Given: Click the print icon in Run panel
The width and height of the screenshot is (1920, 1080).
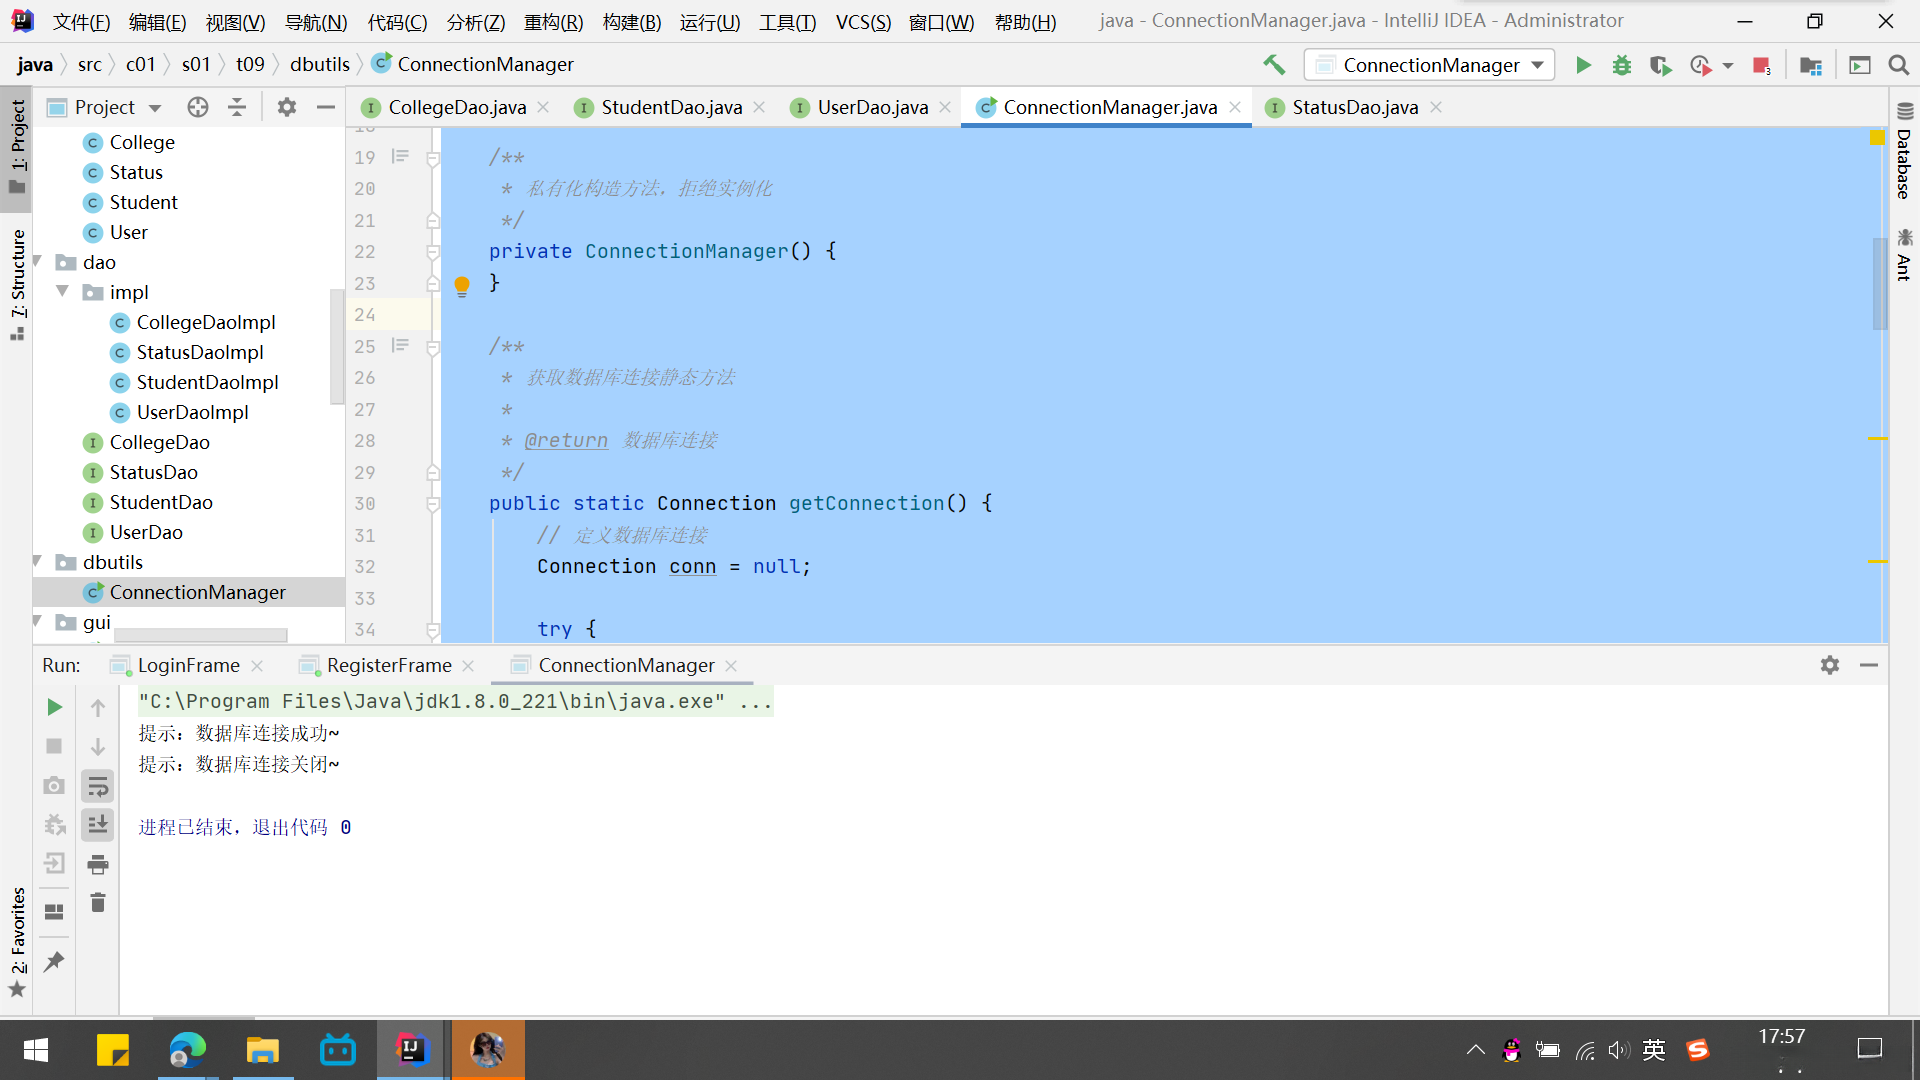Looking at the screenshot, I should (97, 864).
